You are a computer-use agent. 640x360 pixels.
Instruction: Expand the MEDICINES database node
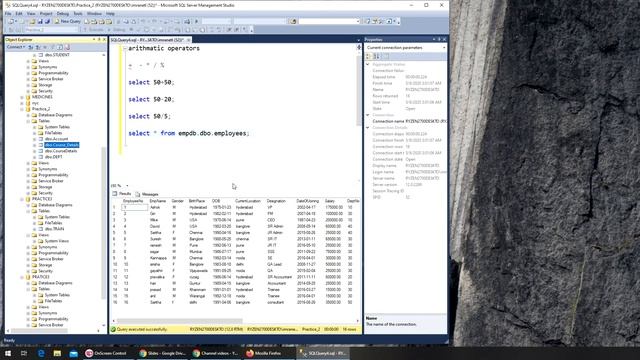pyautogui.click(x=22, y=97)
